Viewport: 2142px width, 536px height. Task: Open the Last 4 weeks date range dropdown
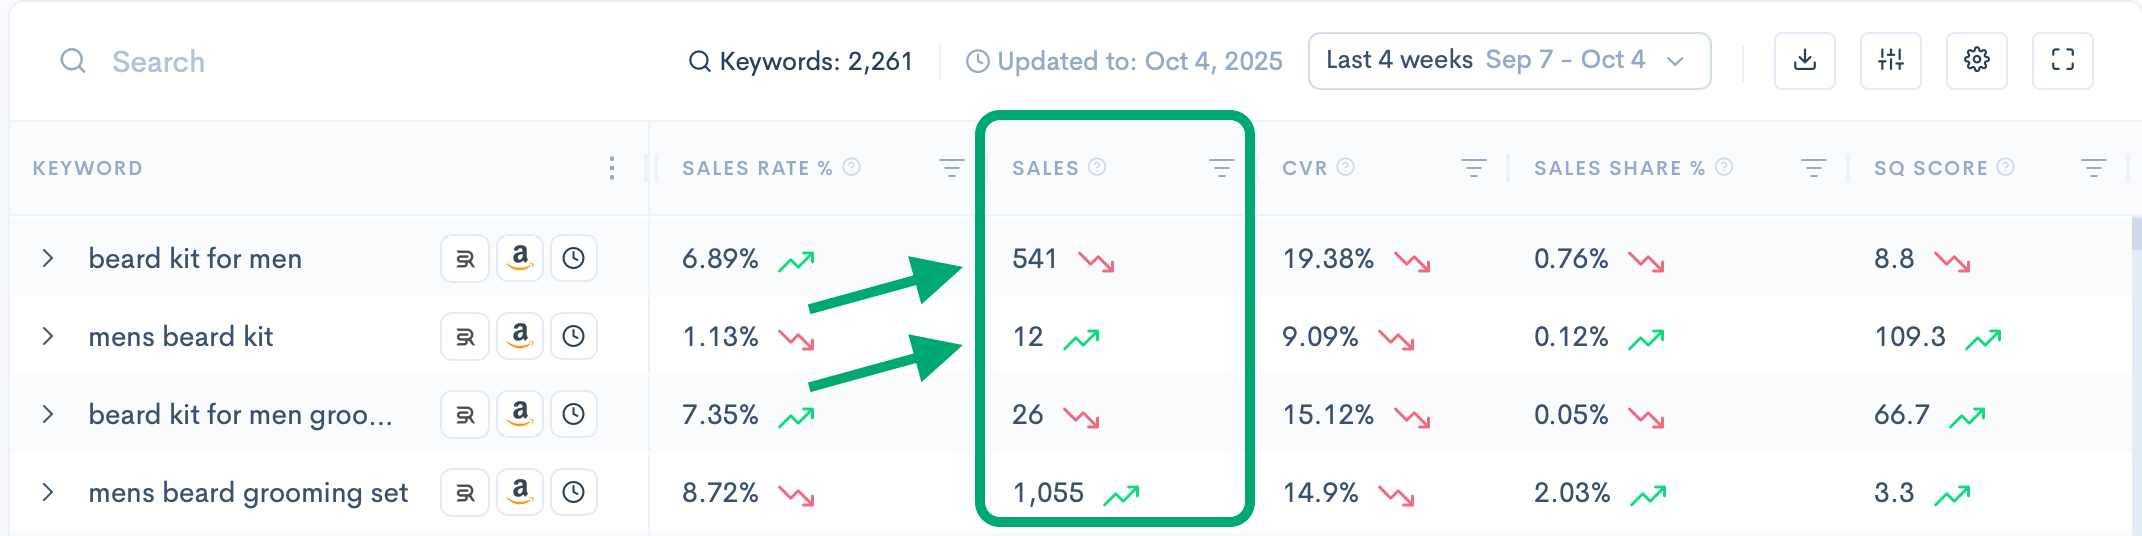pyautogui.click(x=1508, y=61)
